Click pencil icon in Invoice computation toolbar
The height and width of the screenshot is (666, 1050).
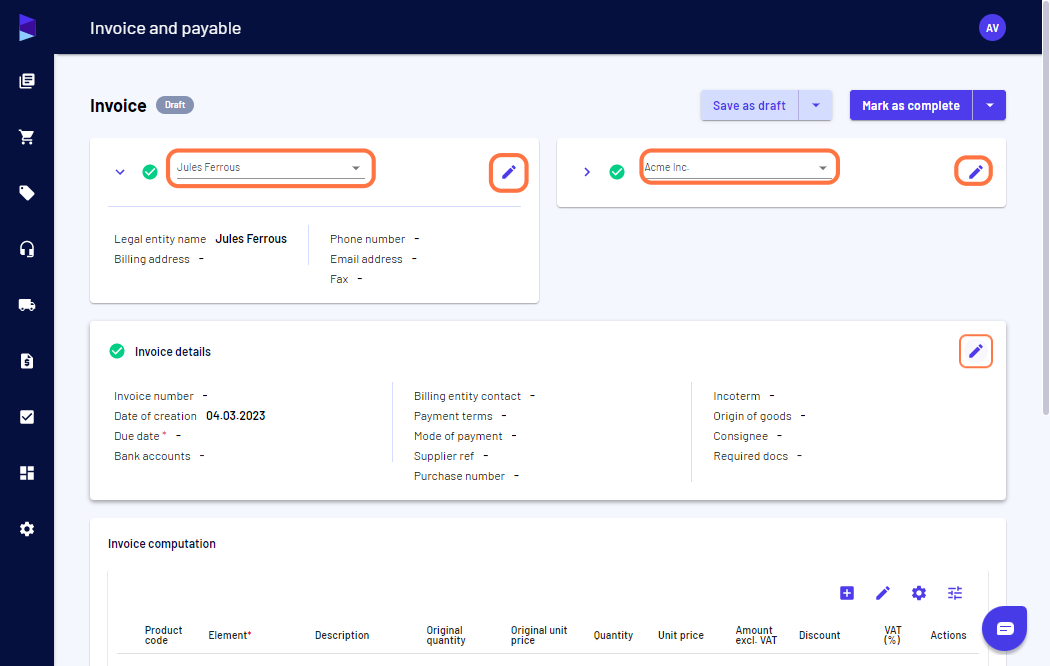(883, 593)
